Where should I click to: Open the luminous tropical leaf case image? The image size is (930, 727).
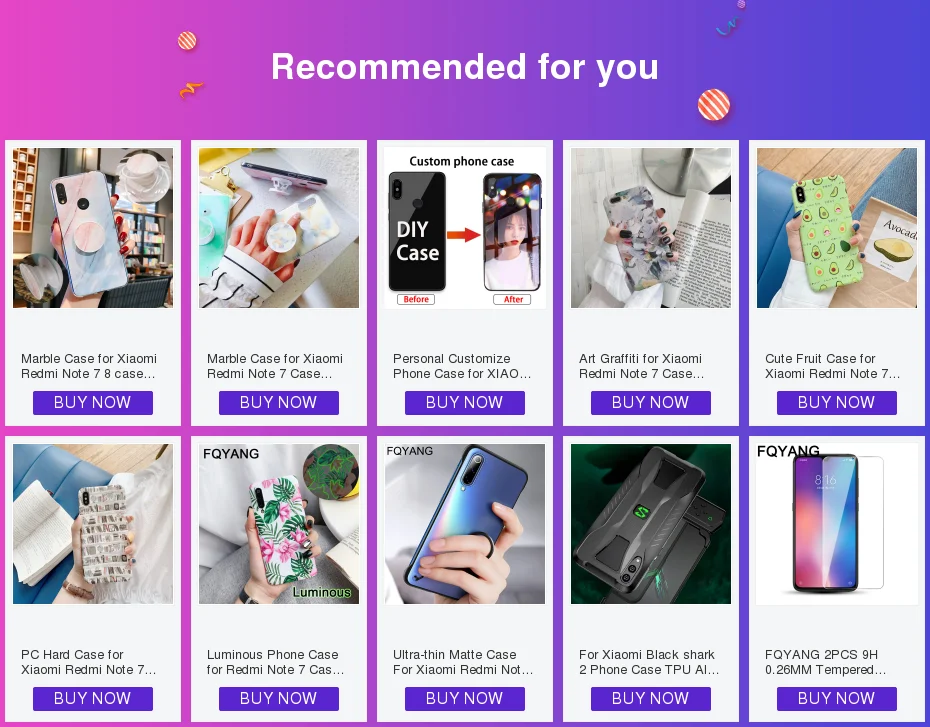click(279, 524)
